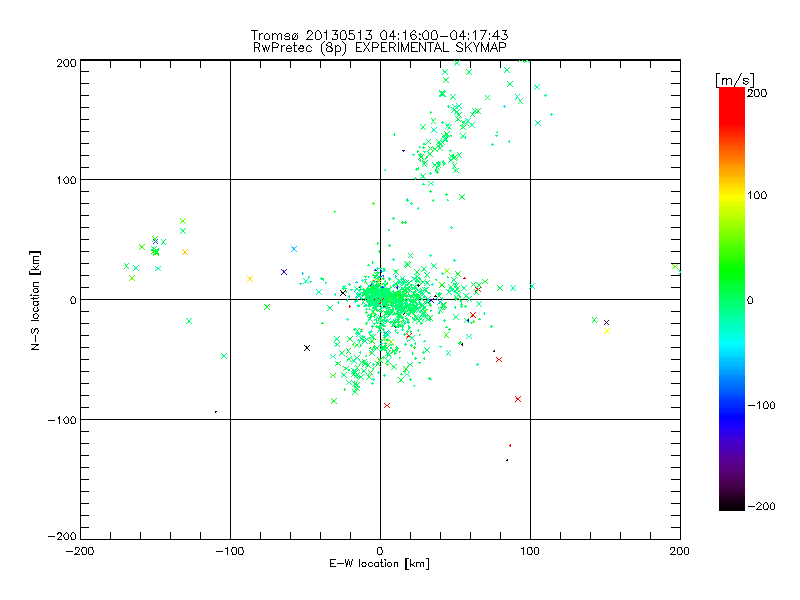800x600 pixels.
Task: Click the '-200' label on the colorbar
Action: (761, 506)
